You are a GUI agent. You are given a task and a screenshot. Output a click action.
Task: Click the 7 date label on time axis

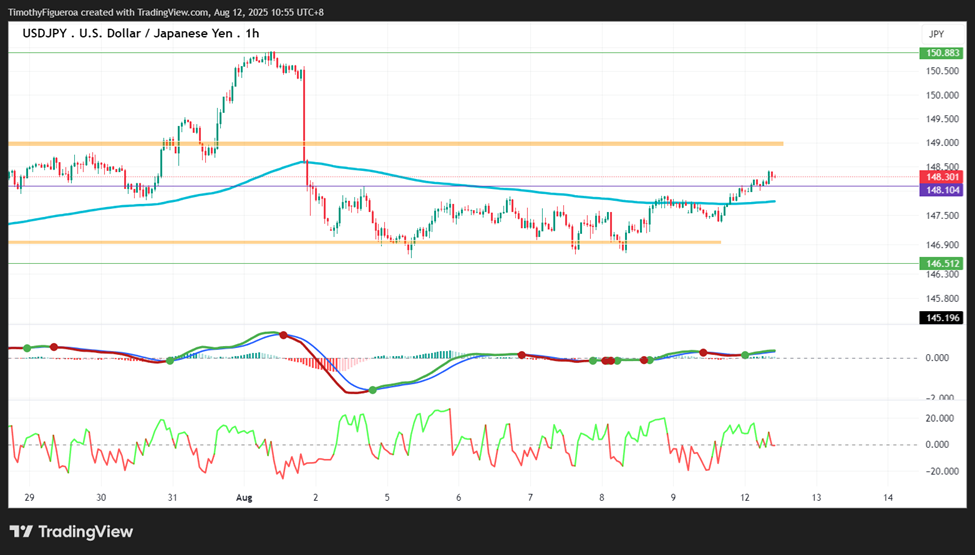(x=530, y=497)
